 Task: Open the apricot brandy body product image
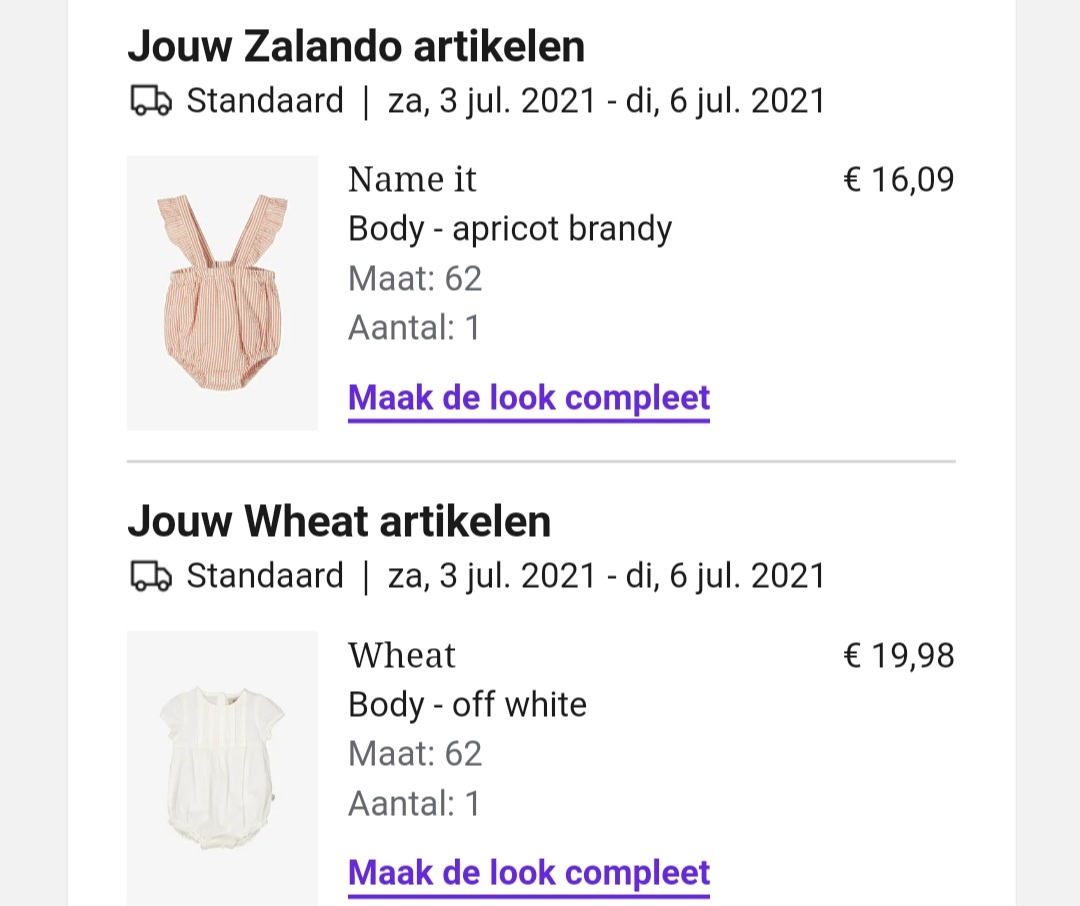[x=222, y=293]
